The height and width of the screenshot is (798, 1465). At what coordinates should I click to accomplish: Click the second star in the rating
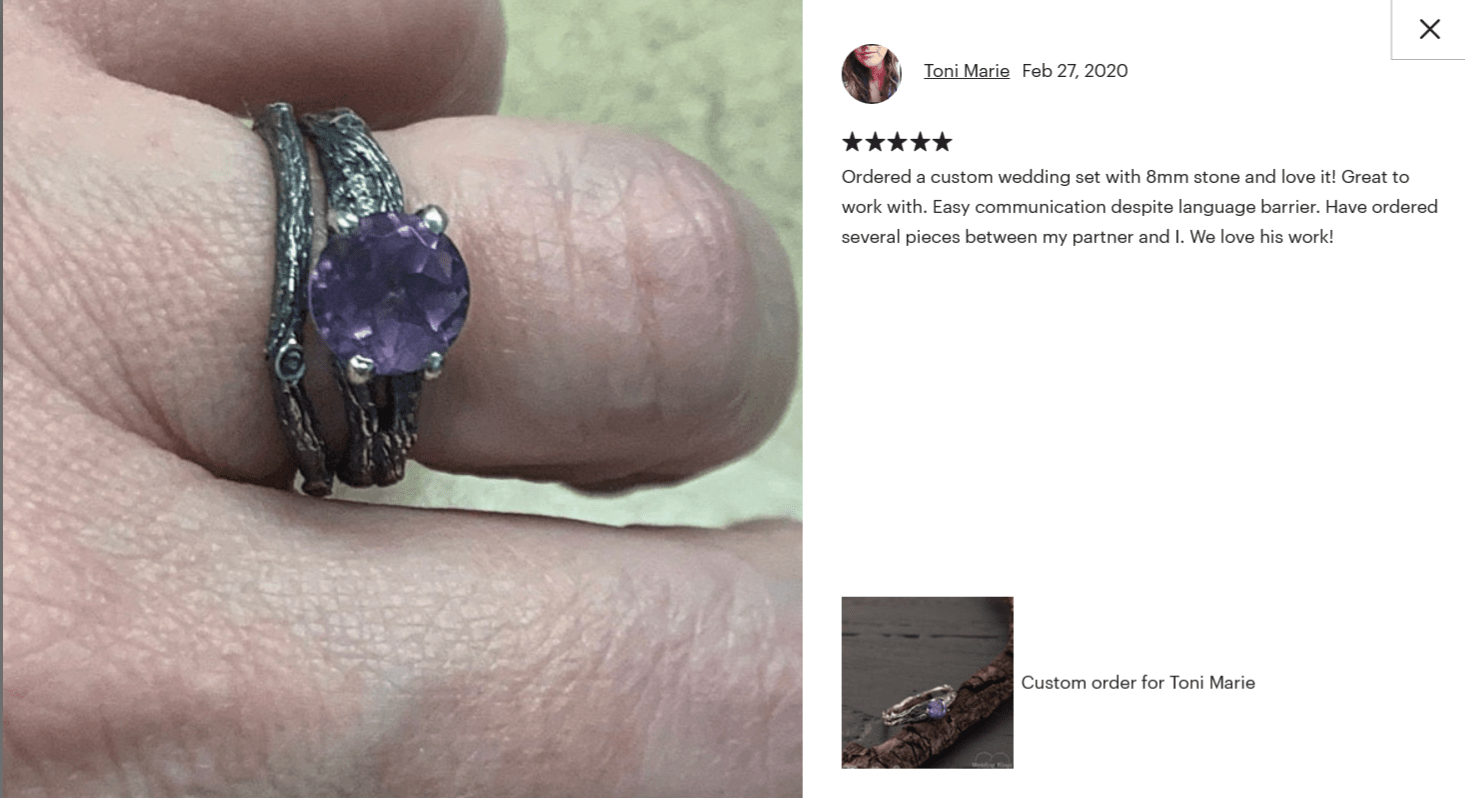(875, 142)
